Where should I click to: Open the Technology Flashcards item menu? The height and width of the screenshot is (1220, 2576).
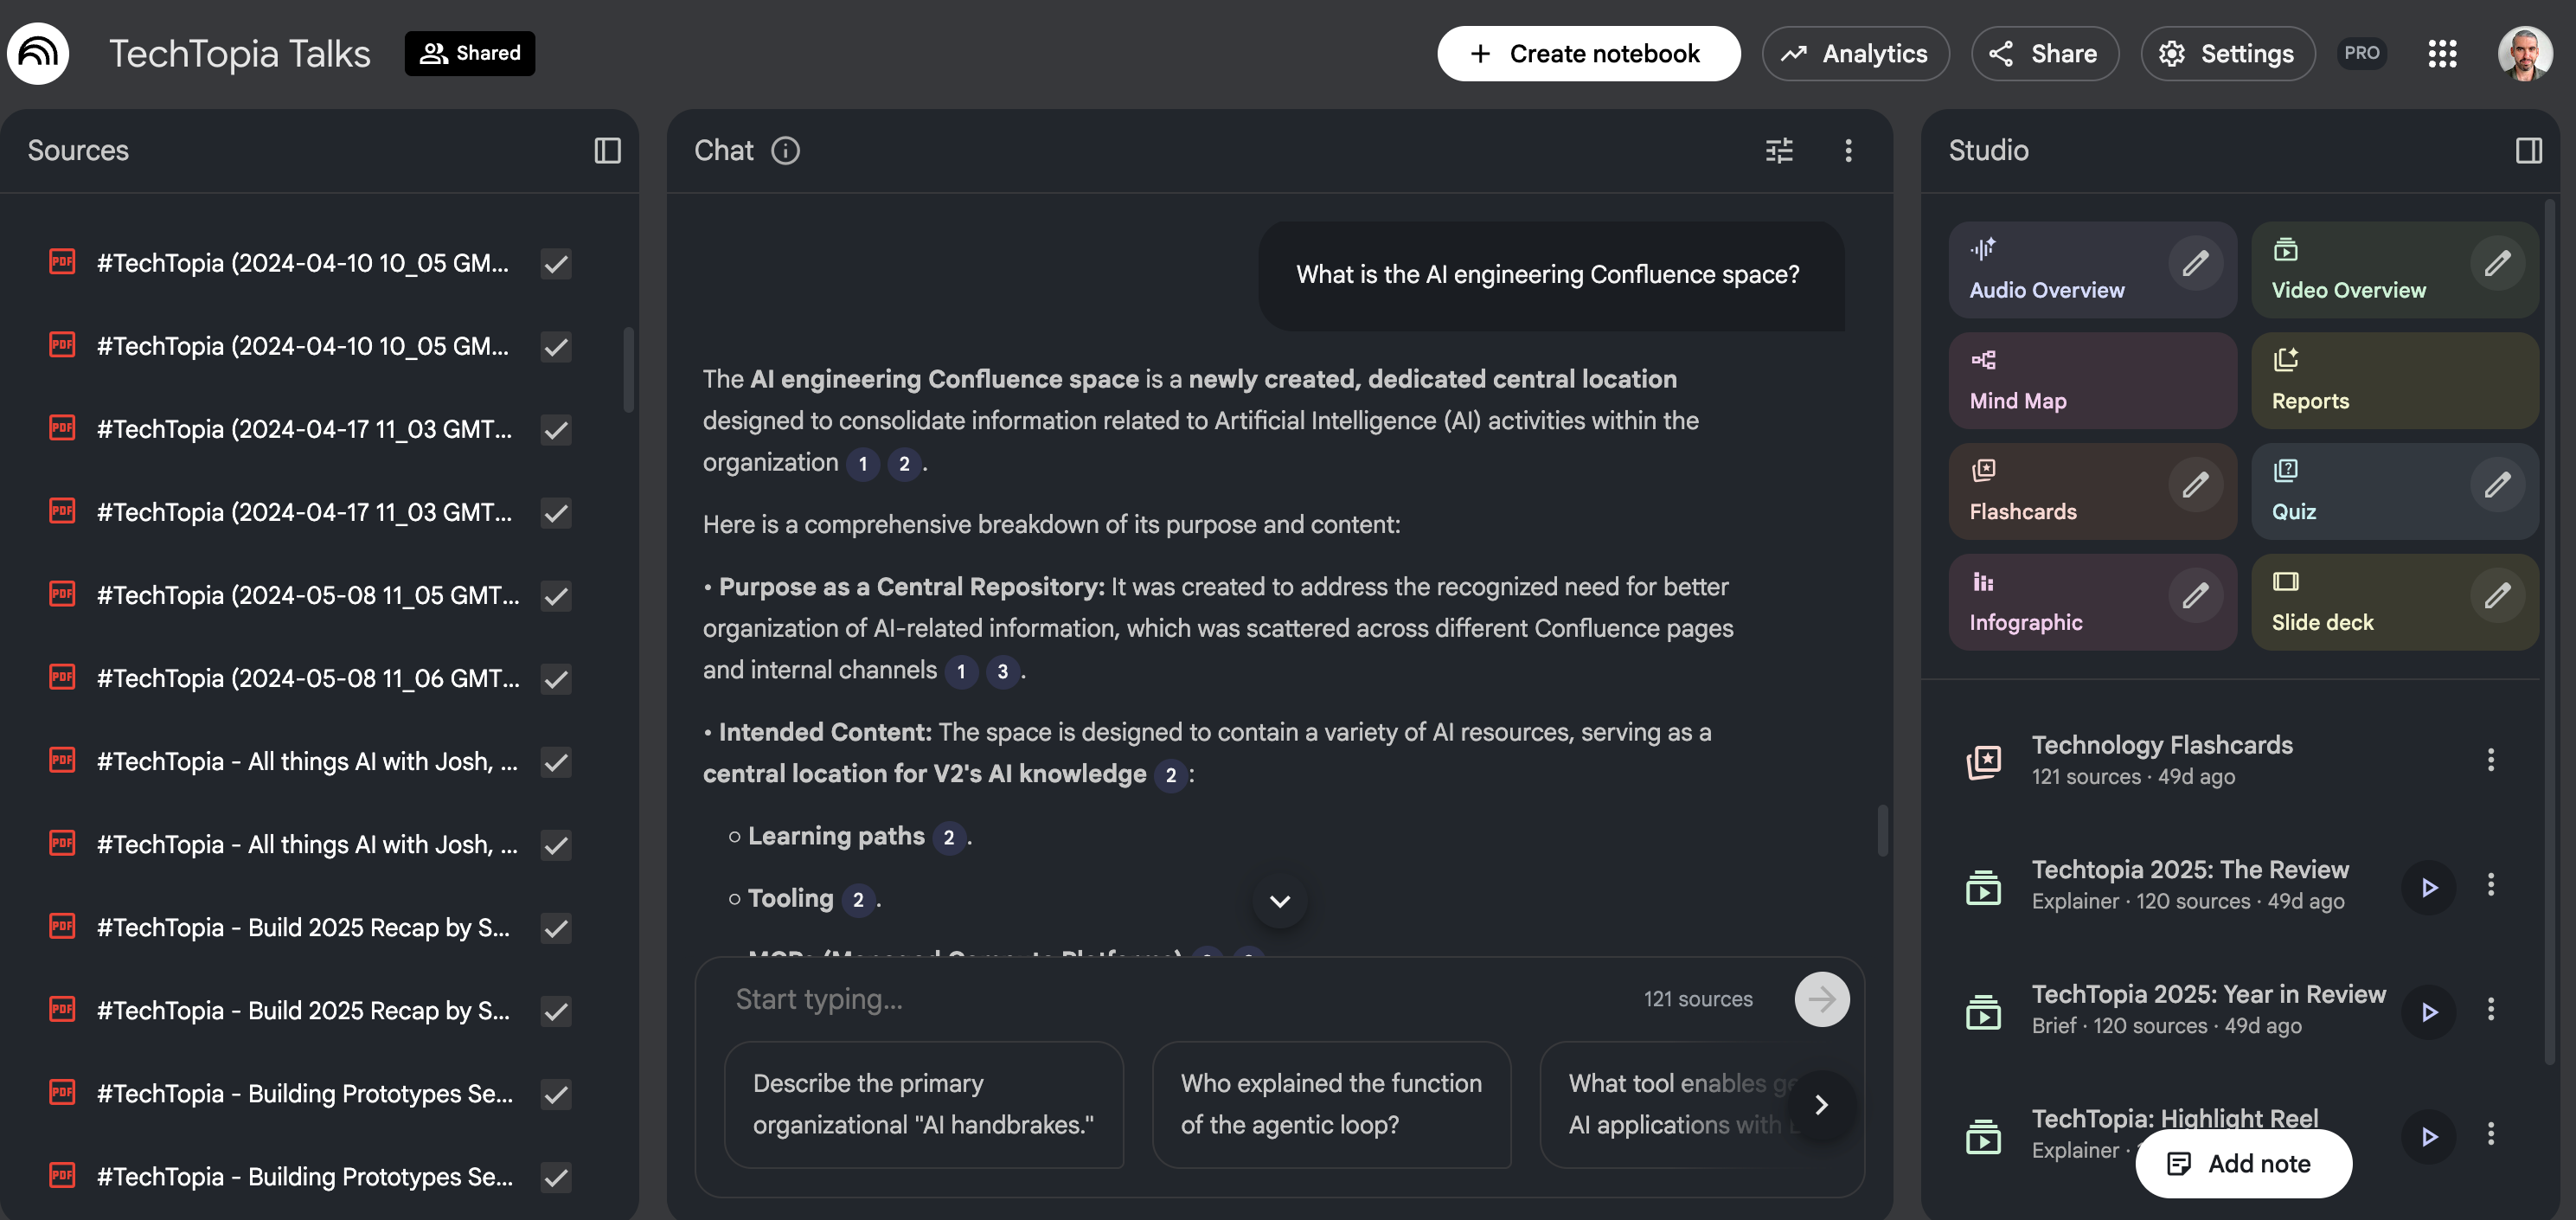(2491, 760)
